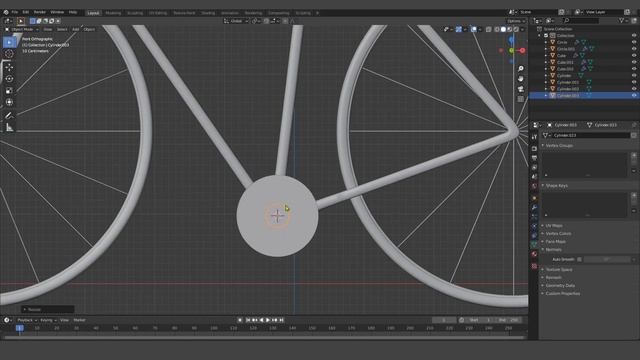Expand the Vertex Colors panel
Image resolution: width=640 pixels, height=360 pixels.
click(558, 233)
